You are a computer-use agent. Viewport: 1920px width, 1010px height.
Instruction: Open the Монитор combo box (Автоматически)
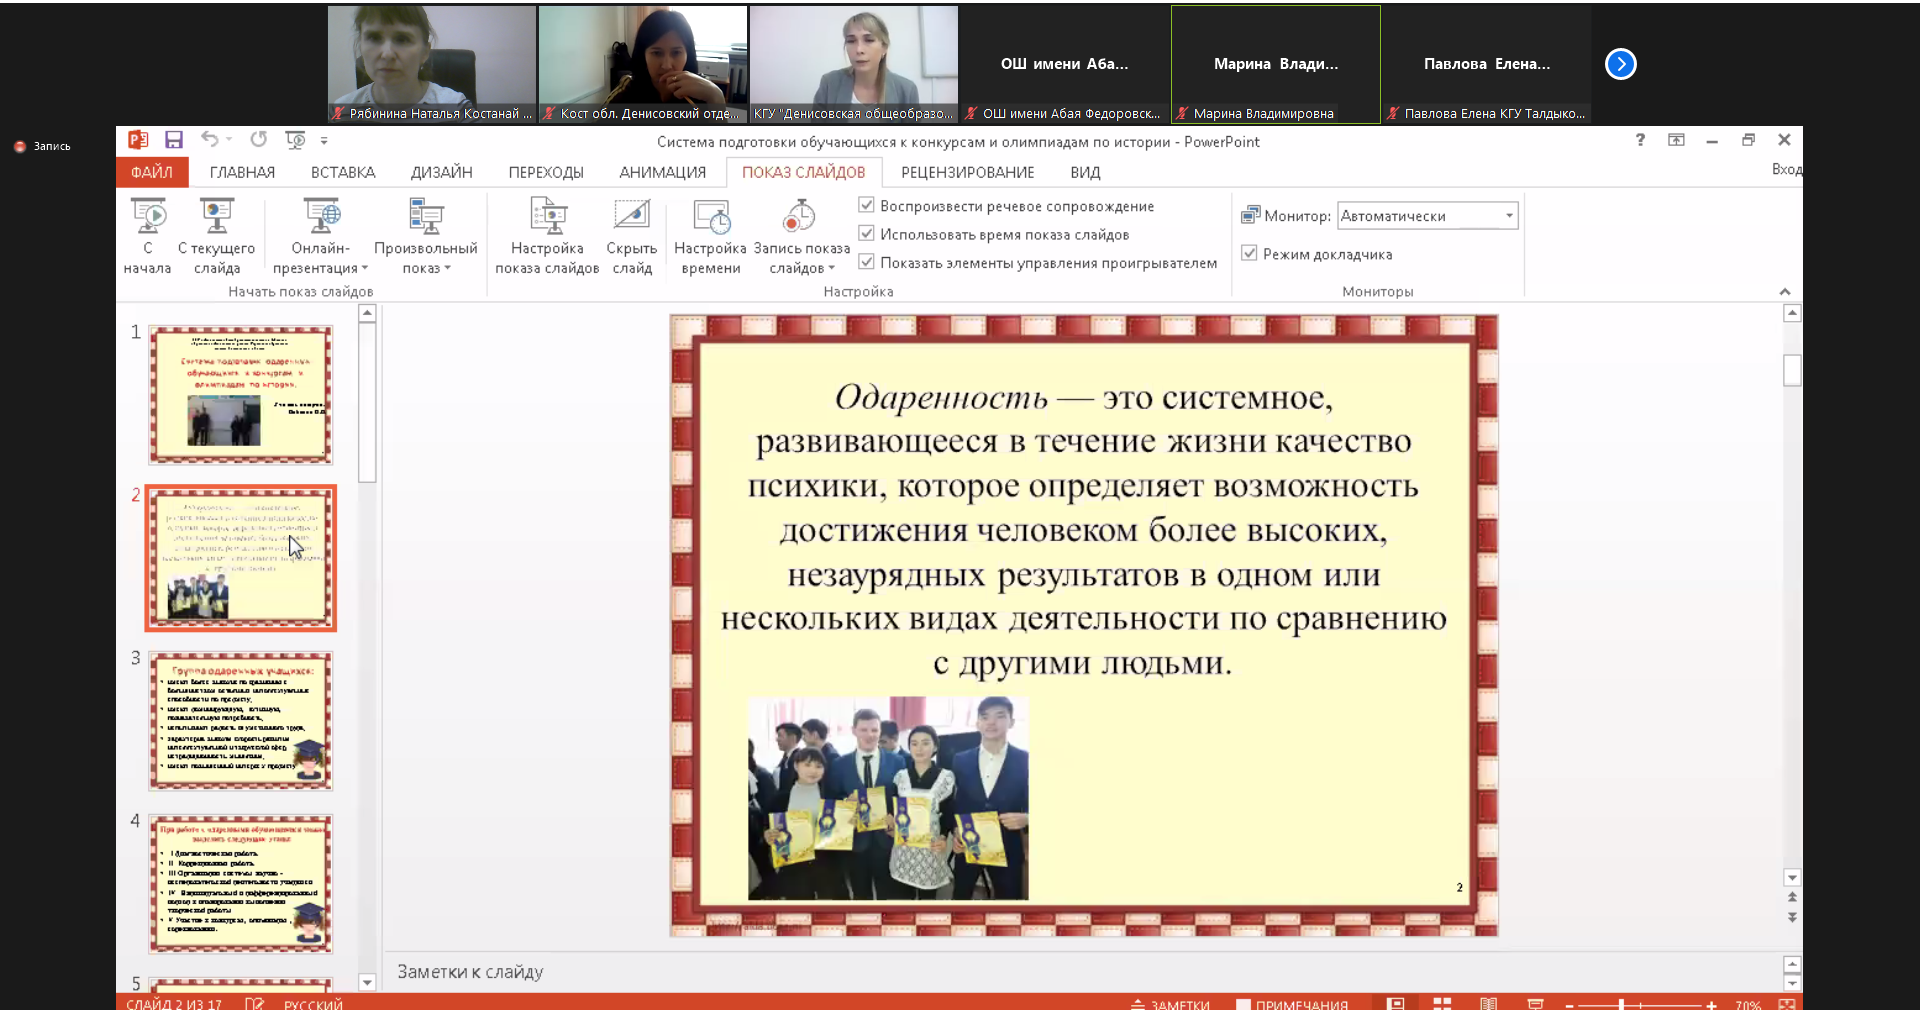tap(1428, 216)
